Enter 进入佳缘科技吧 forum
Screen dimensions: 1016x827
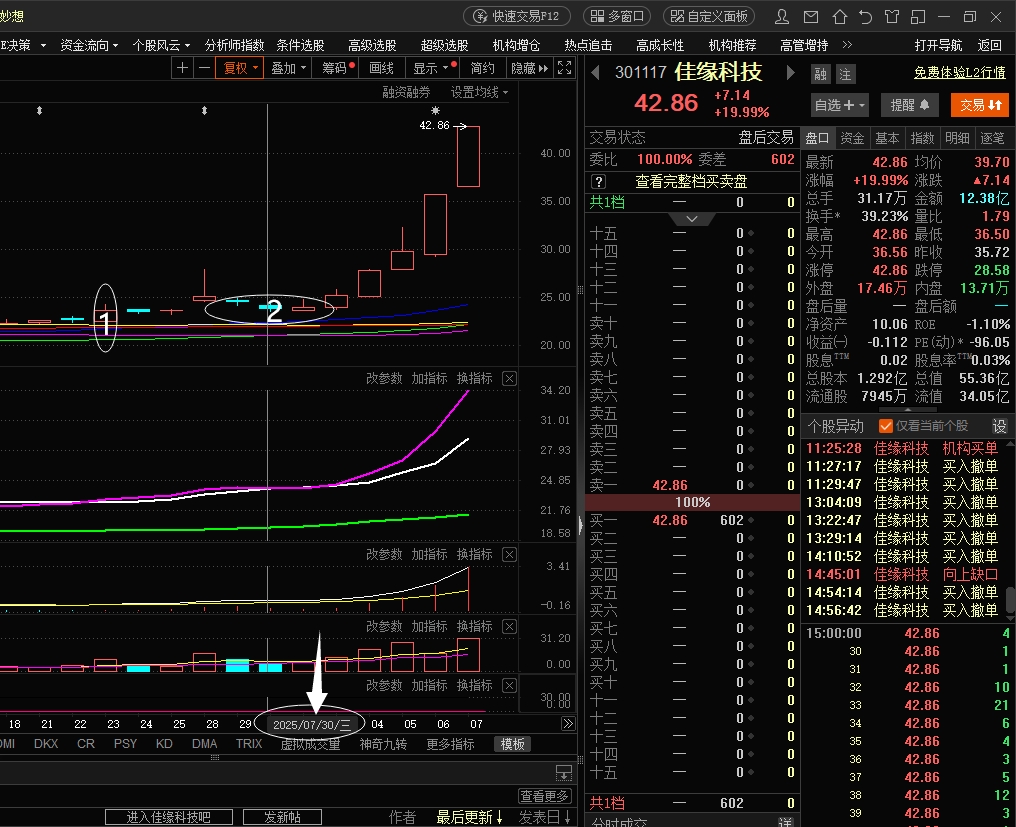click(168, 817)
